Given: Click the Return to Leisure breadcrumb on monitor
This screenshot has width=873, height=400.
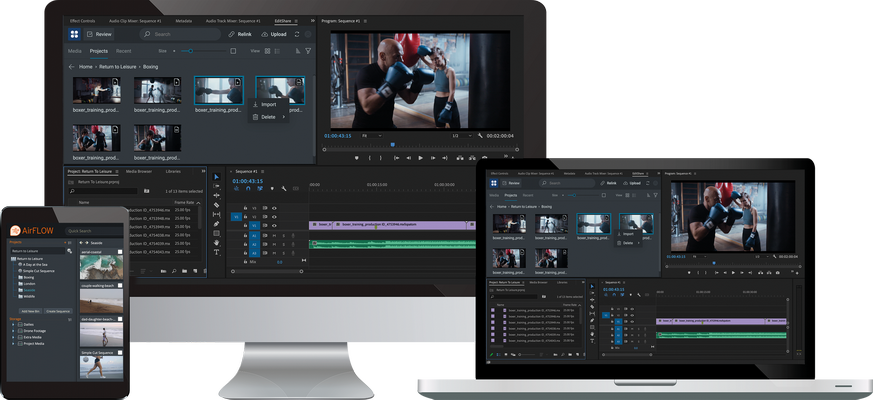Looking at the screenshot, I should [117, 66].
